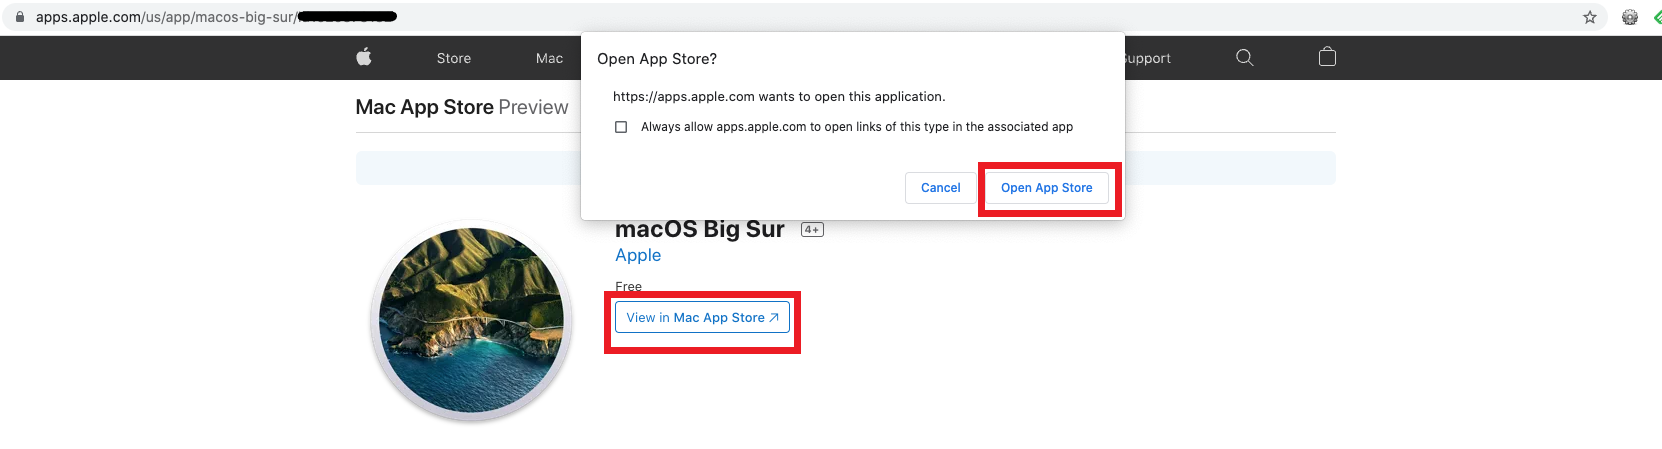
Task: Click the Free price label
Action: click(628, 286)
